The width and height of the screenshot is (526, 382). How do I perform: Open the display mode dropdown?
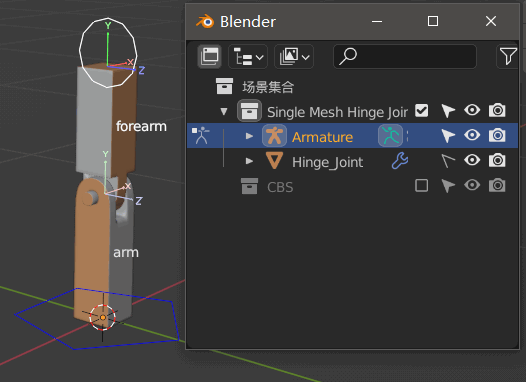(x=248, y=56)
